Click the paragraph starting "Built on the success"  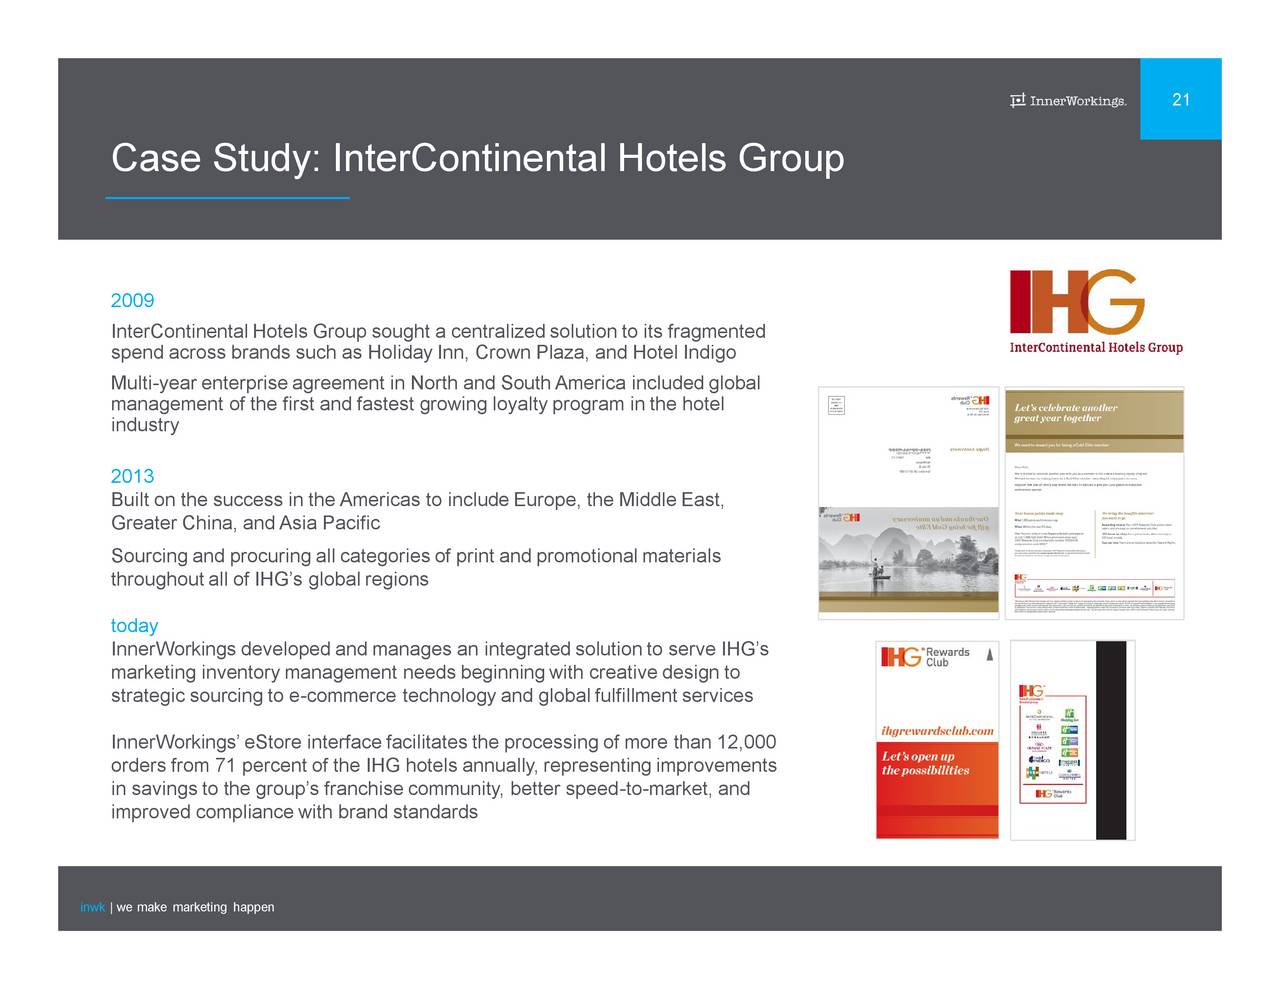(x=417, y=511)
